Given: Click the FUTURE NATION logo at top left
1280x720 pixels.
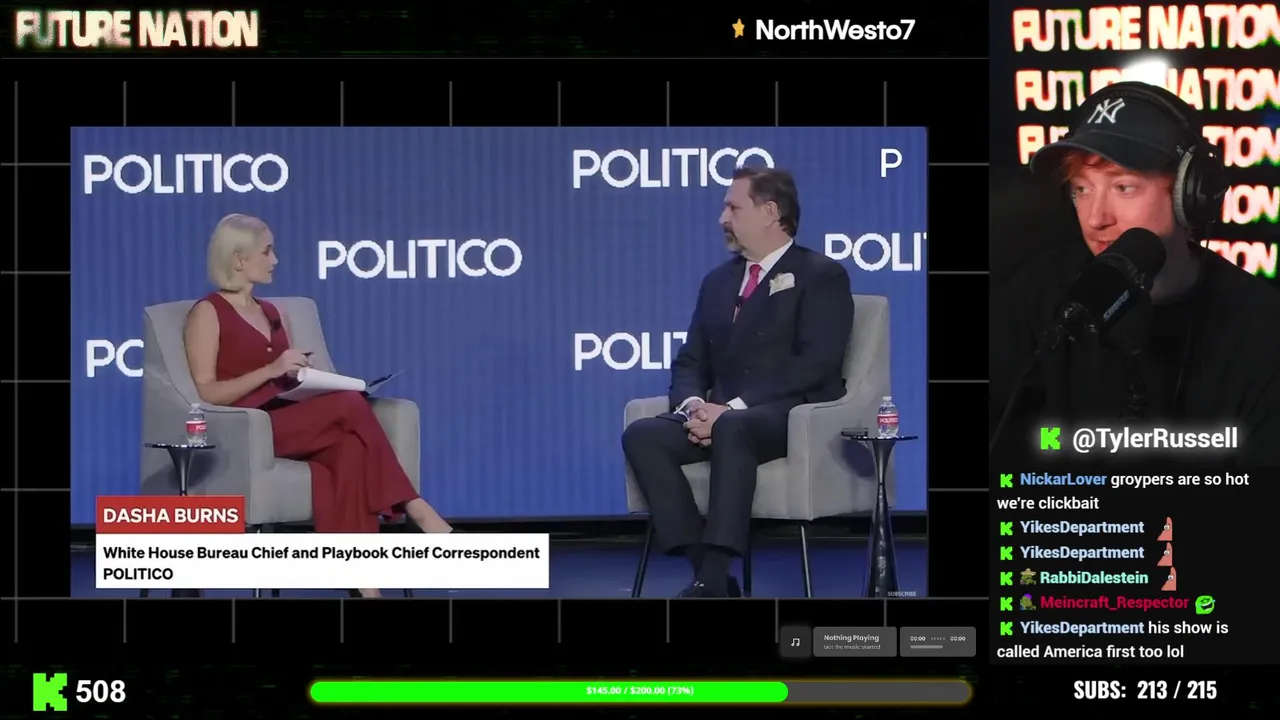Looking at the screenshot, I should (137, 30).
